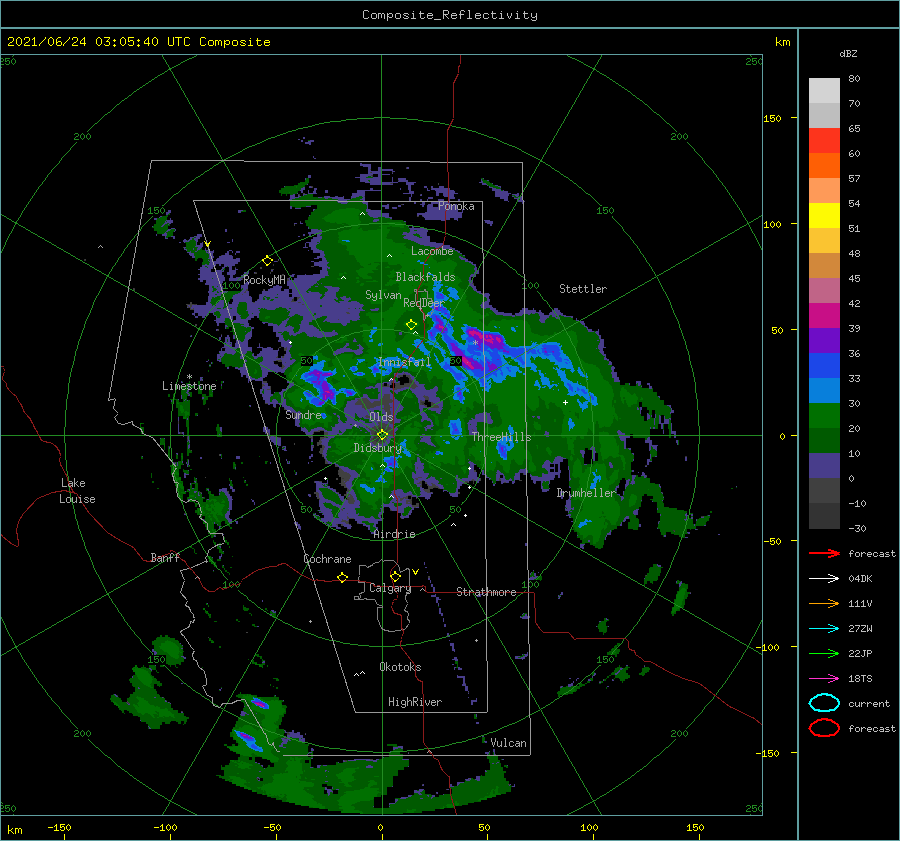
Task: Click the red forecast ellipse icon
Action: coord(824,728)
